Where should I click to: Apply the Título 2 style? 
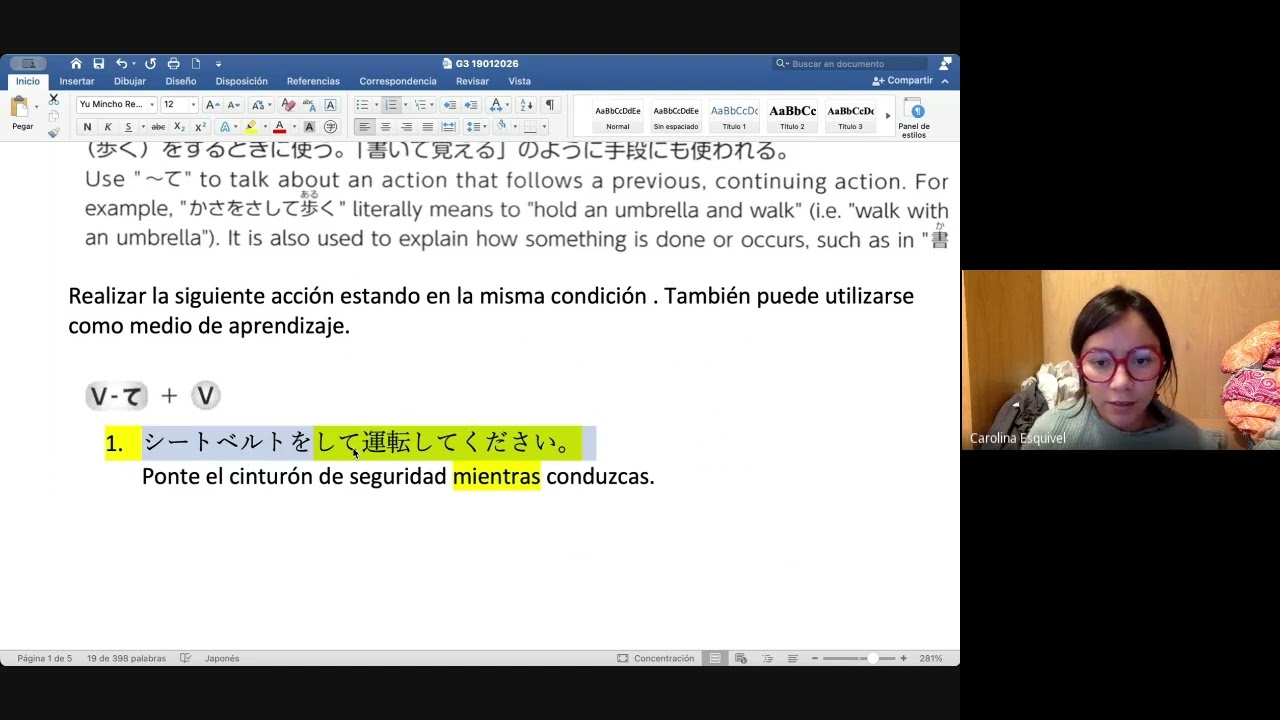792,116
